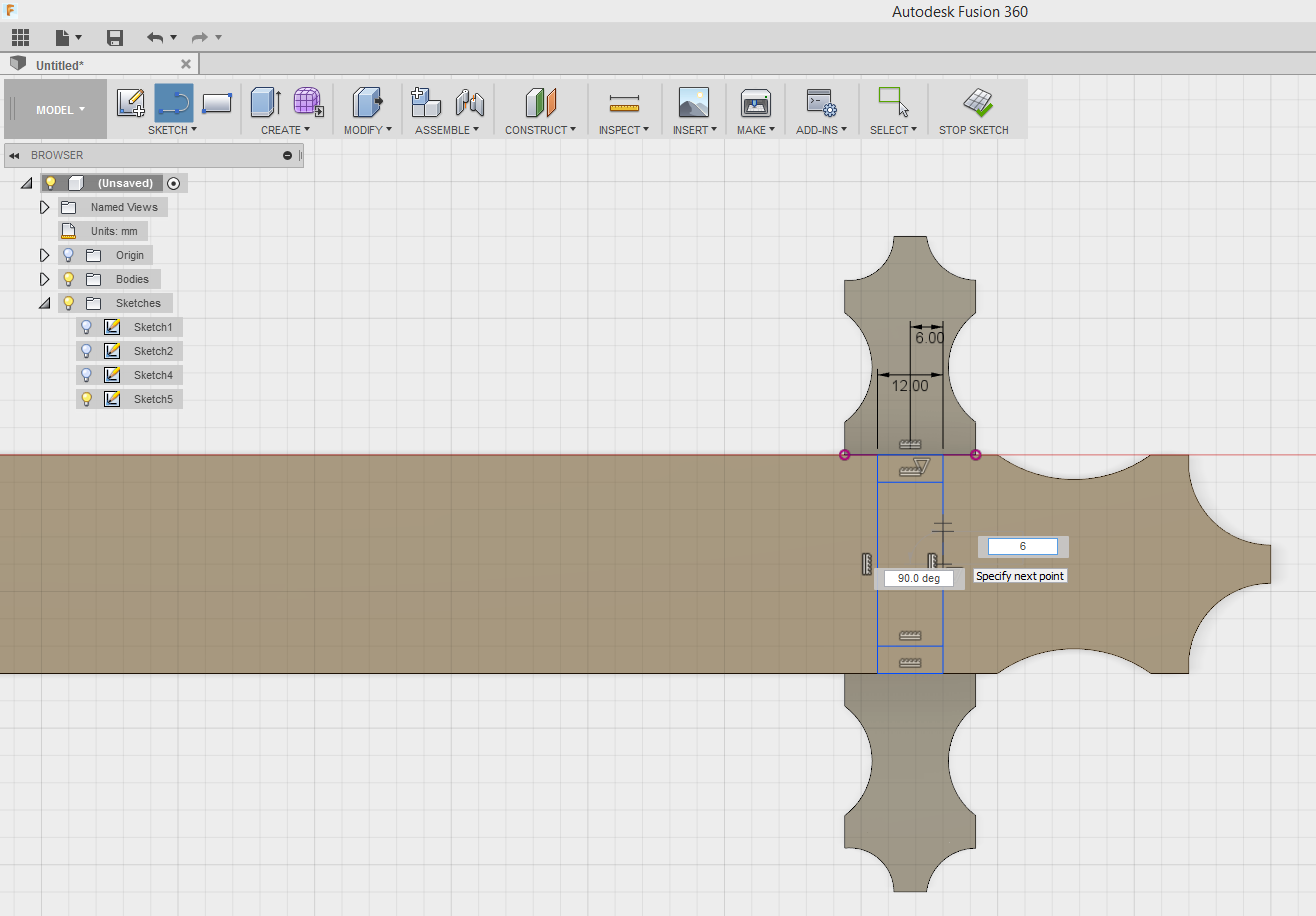This screenshot has width=1316, height=916.
Task: Open the data panel grid icon
Action: [x=20, y=38]
